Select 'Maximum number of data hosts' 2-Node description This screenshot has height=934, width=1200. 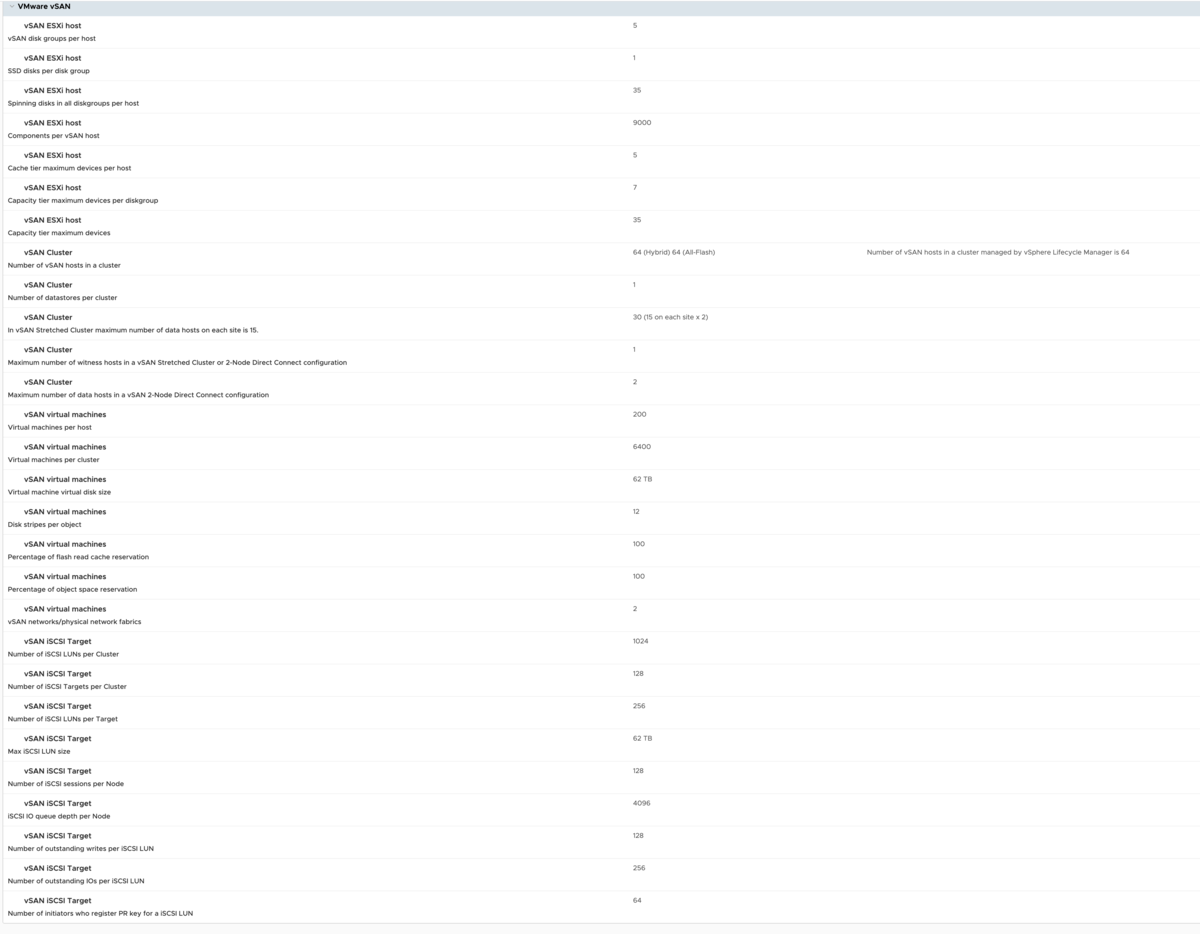click(138, 395)
